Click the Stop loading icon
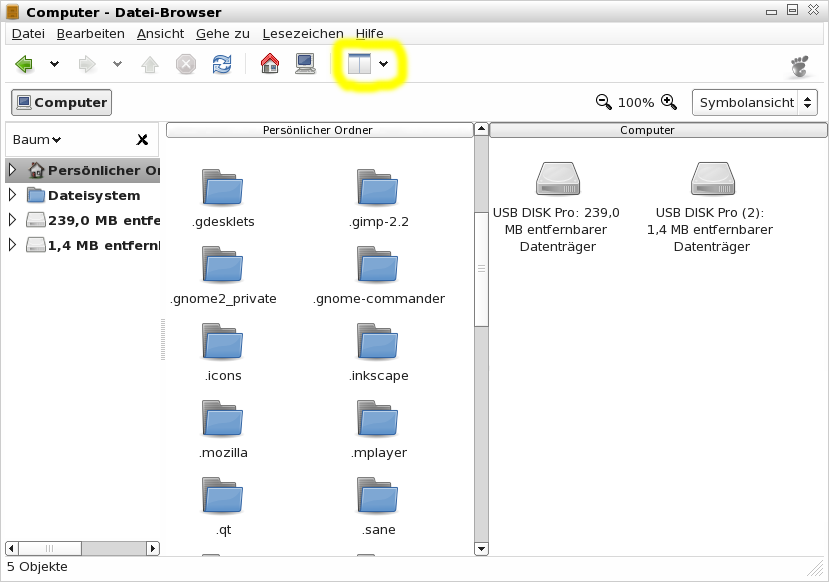This screenshot has width=829, height=582. tap(186, 64)
